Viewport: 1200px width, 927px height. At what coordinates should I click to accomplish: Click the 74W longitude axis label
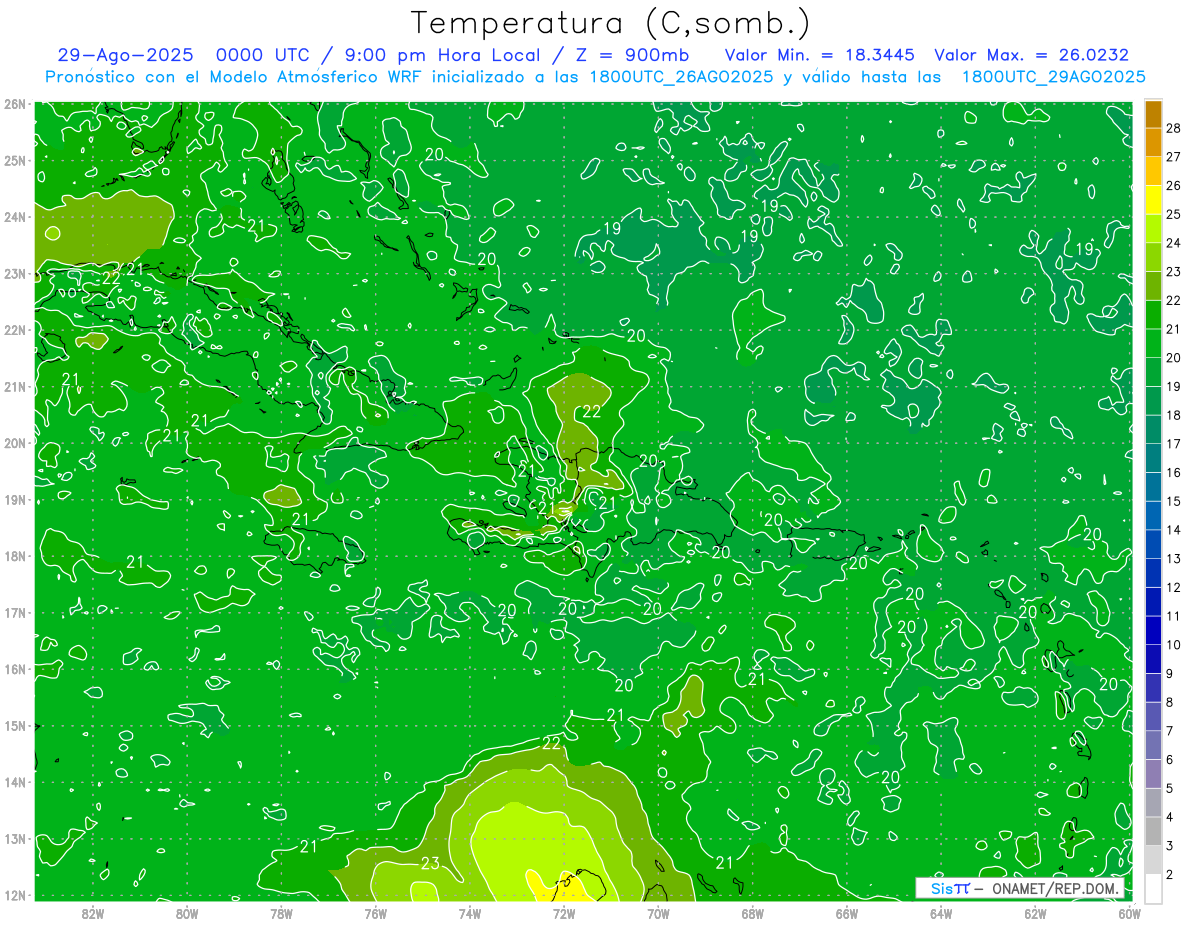click(x=469, y=914)
